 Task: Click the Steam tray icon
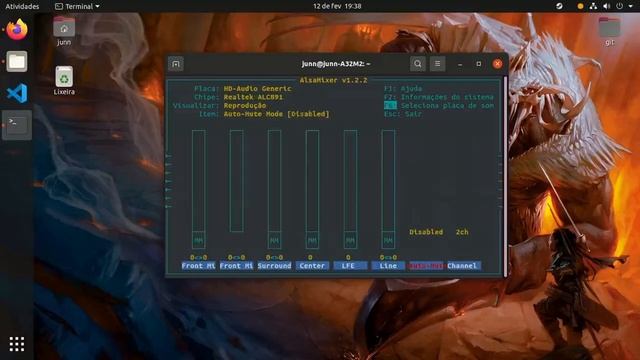tap(559, 6)
